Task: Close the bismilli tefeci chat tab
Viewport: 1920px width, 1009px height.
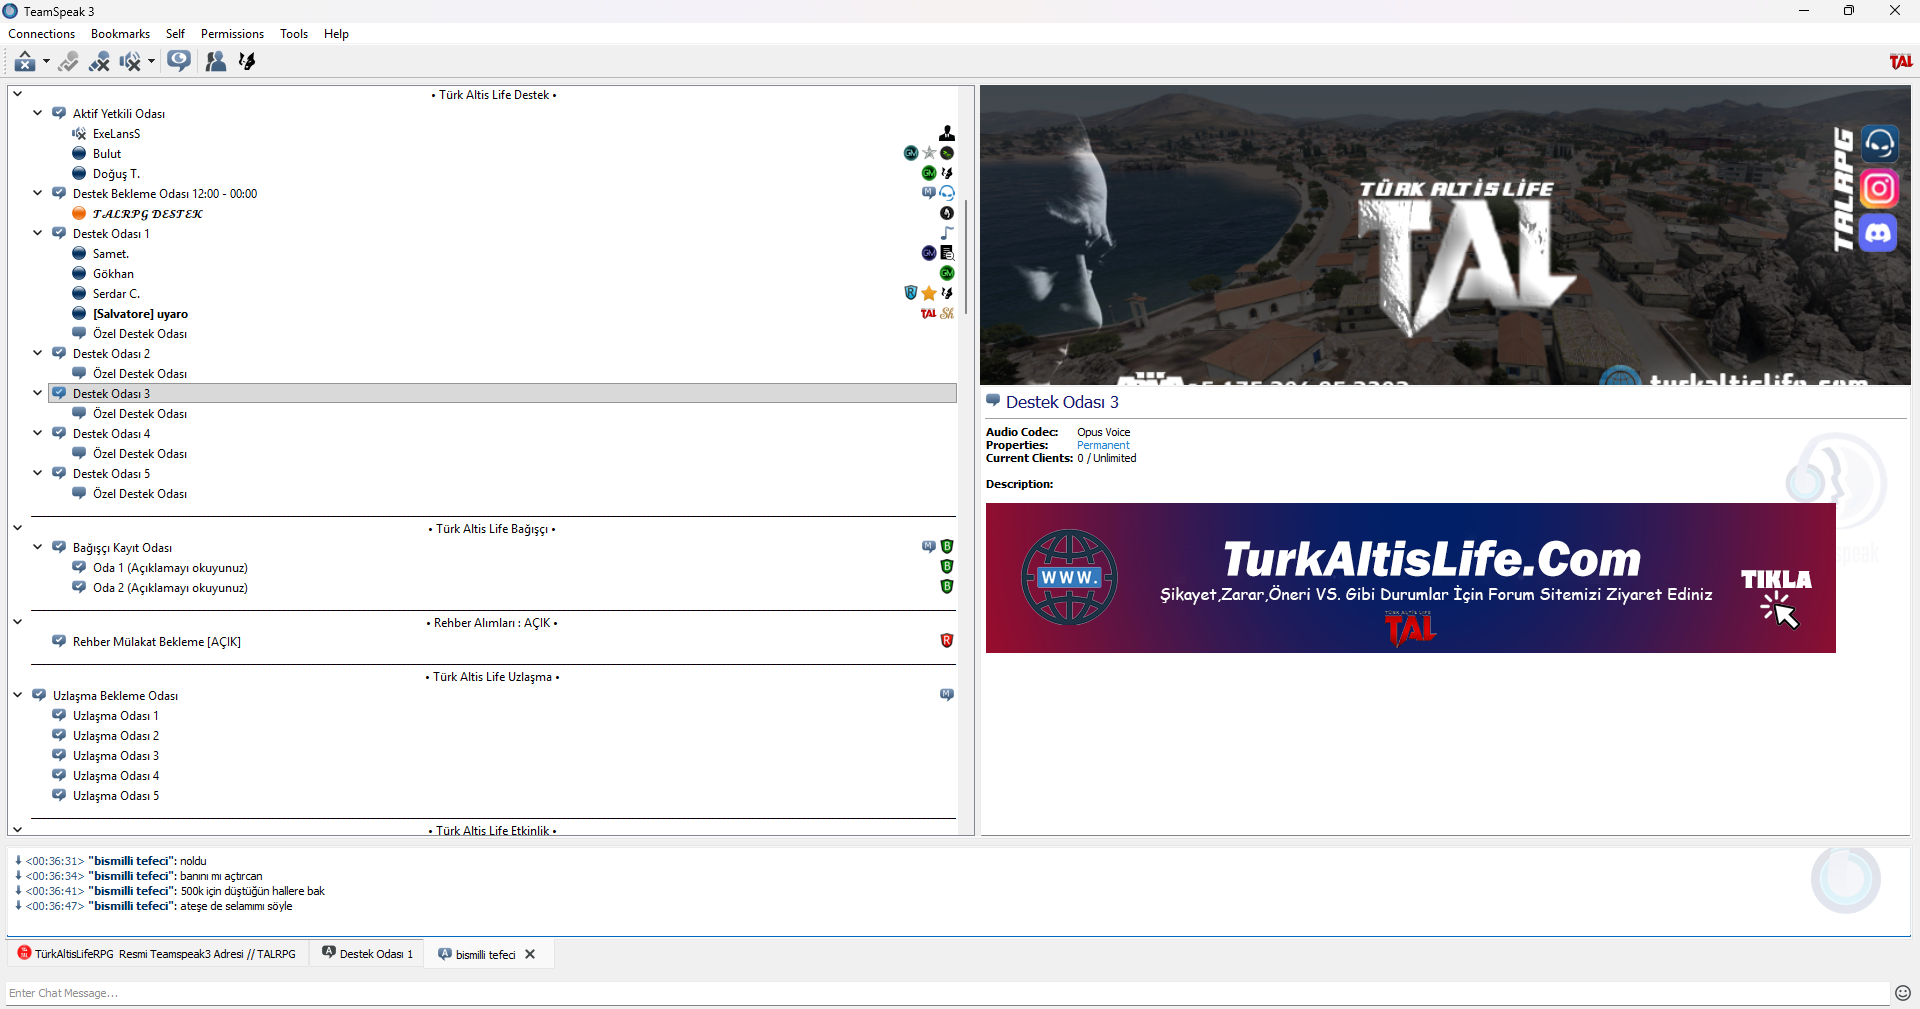Action: [x=530, y=954]
